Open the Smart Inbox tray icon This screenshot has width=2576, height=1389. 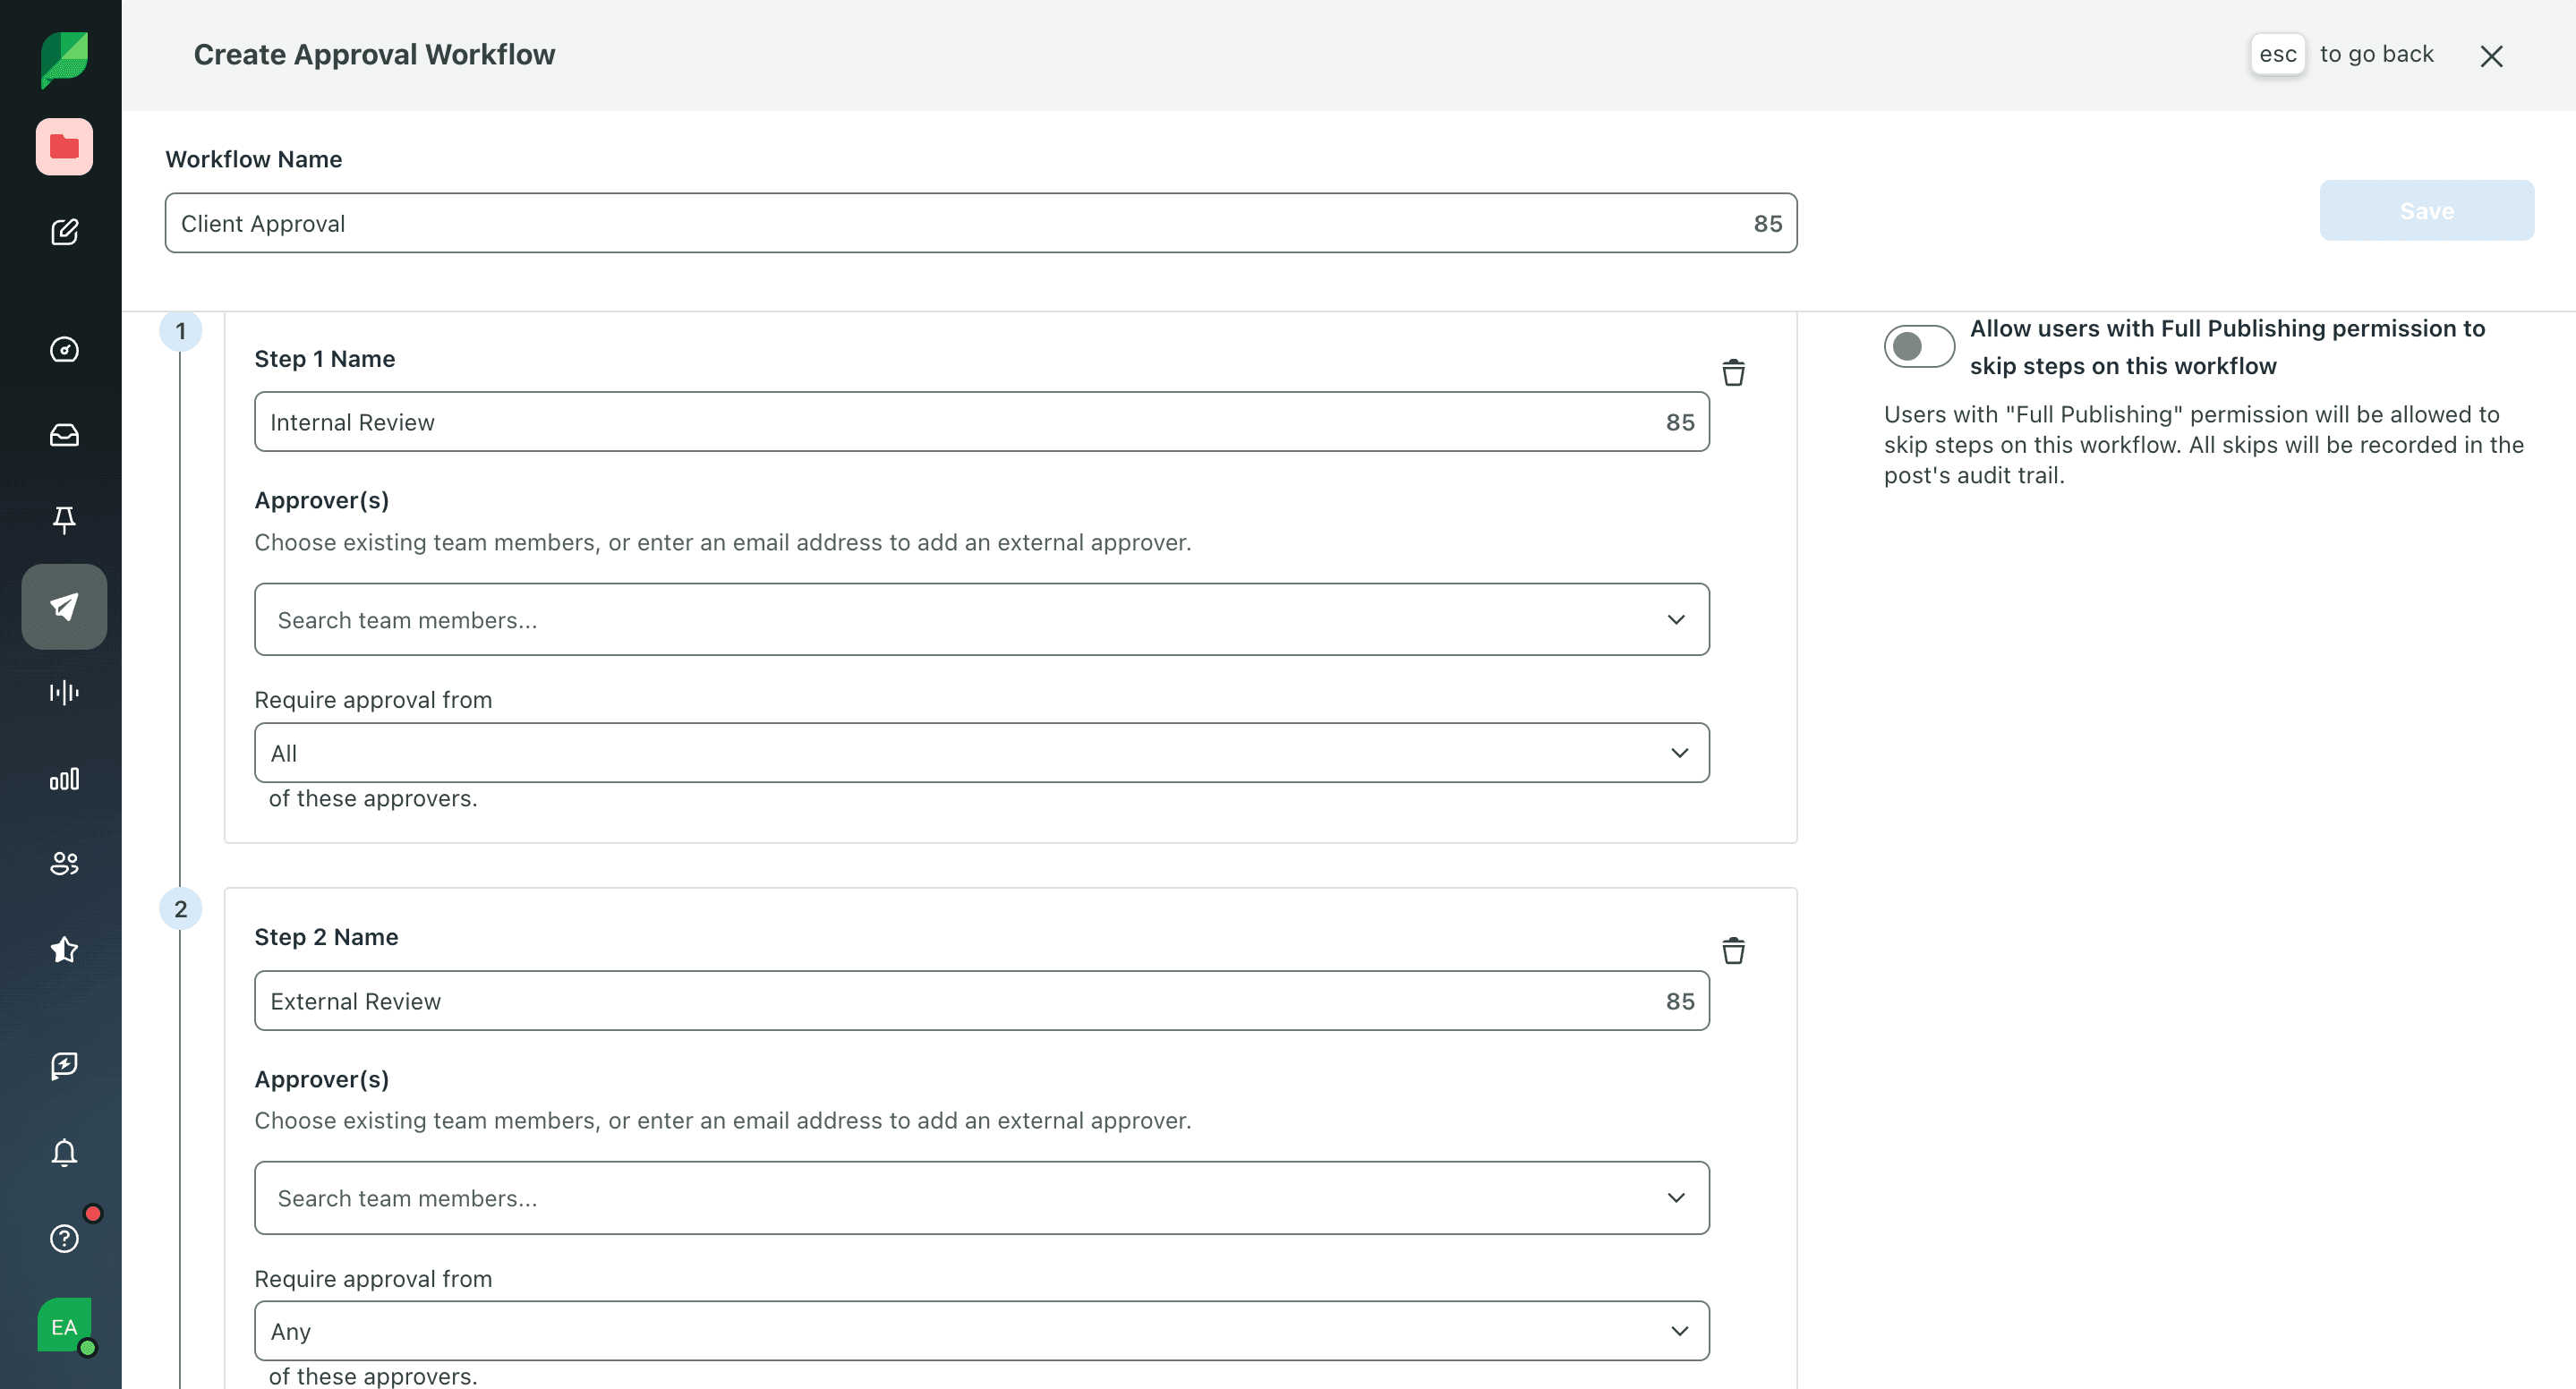point(64,435)
